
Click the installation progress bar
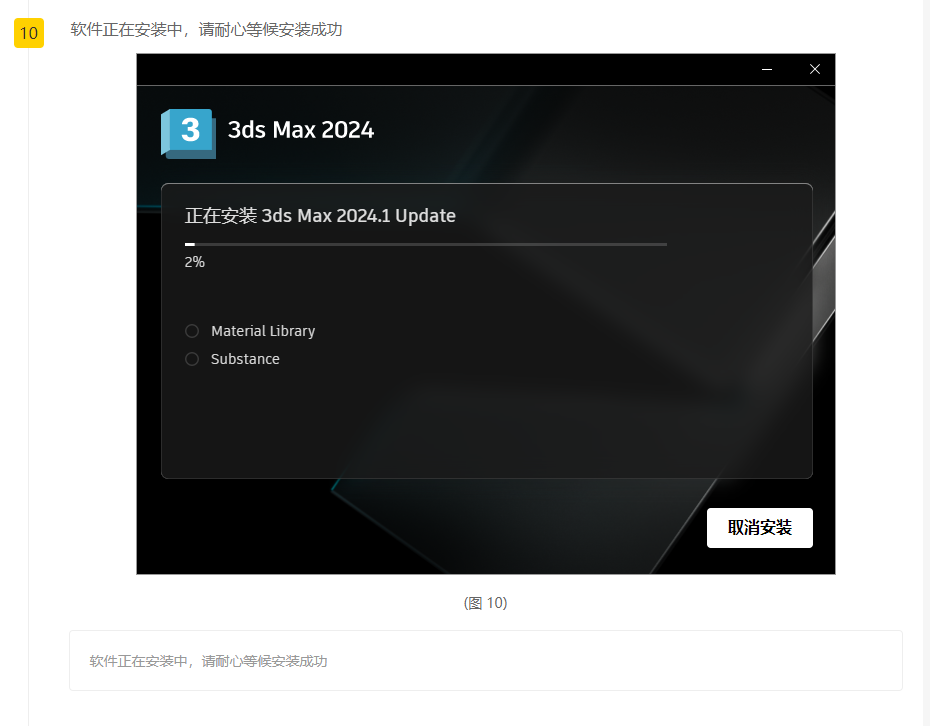click(x=426, y=244)
